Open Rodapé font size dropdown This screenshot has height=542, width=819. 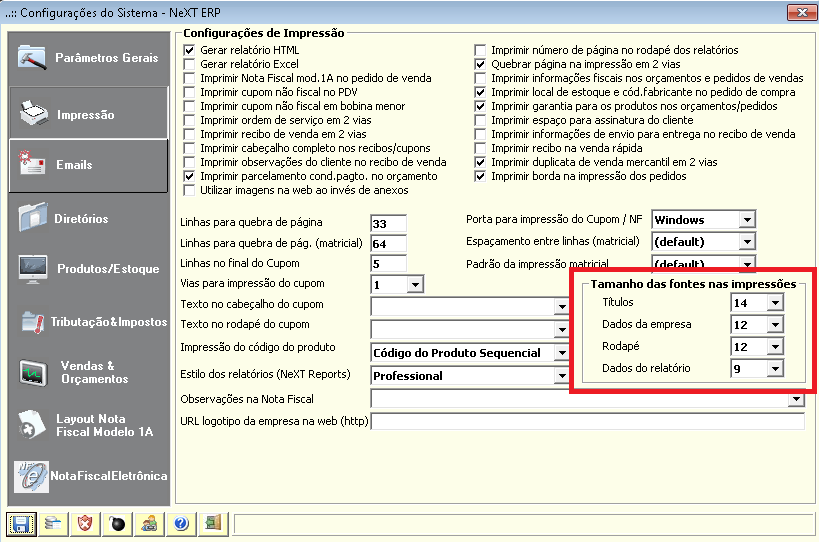coord(775,347)
